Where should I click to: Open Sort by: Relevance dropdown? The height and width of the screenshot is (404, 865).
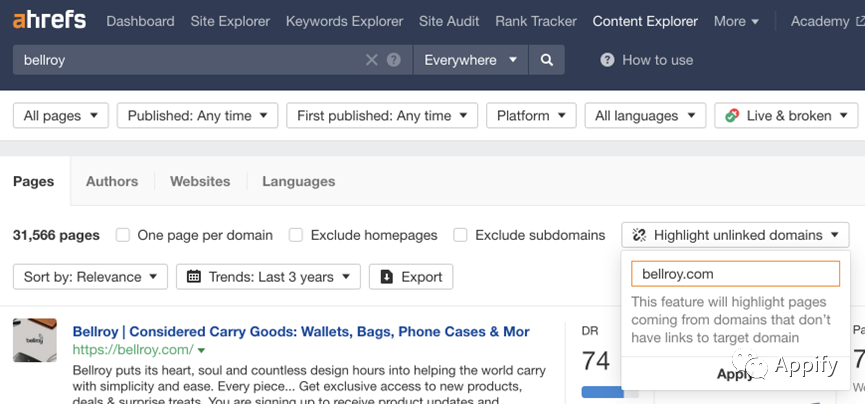(90, 277)
